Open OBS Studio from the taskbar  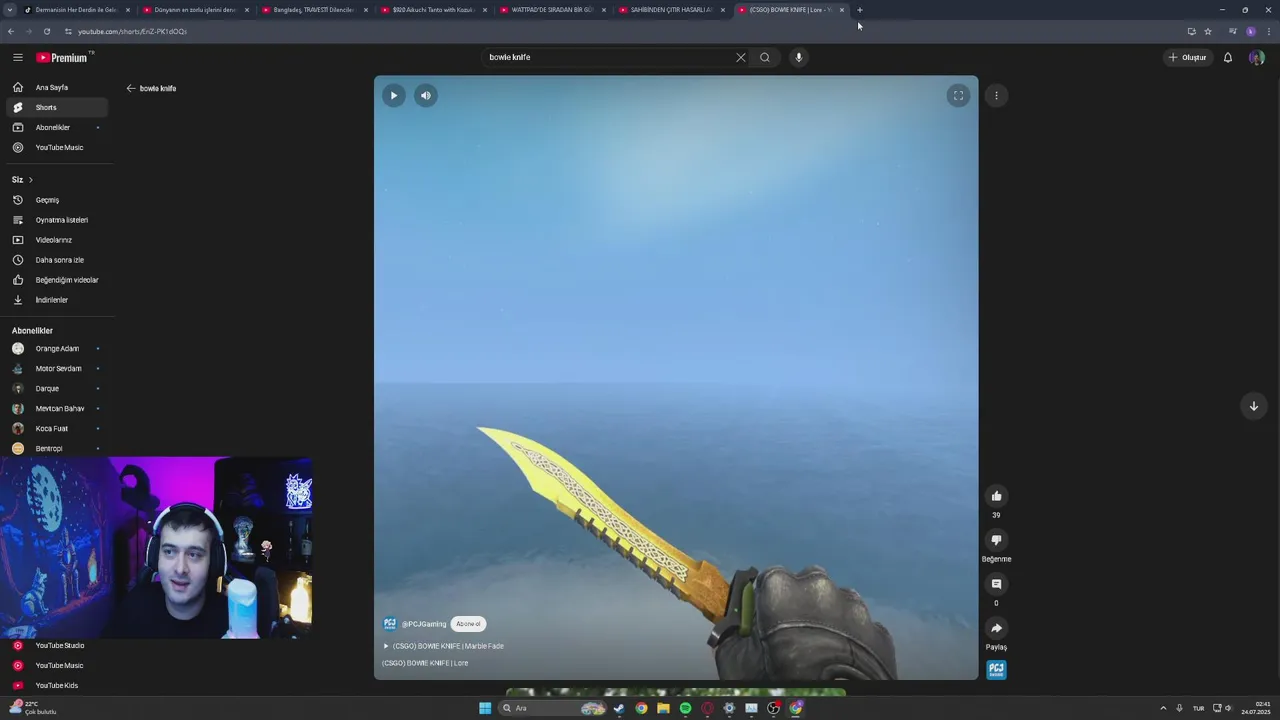point(773,708)
